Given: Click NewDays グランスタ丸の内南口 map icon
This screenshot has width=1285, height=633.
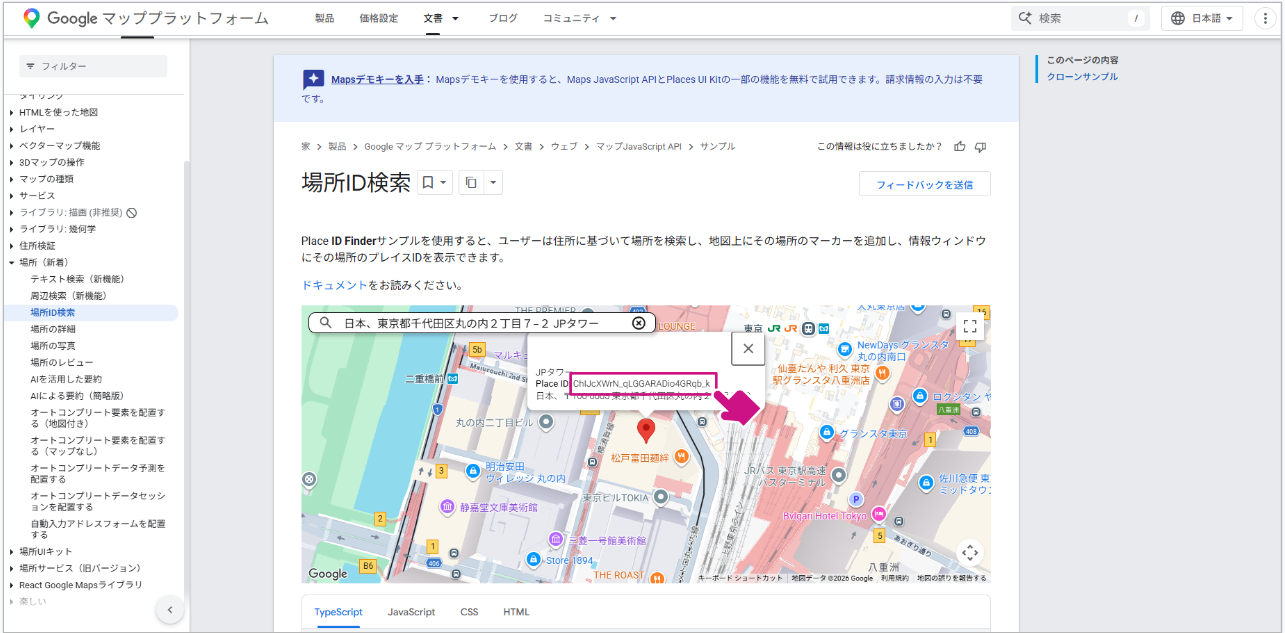Looking at the screenshot, I should 846,350.
